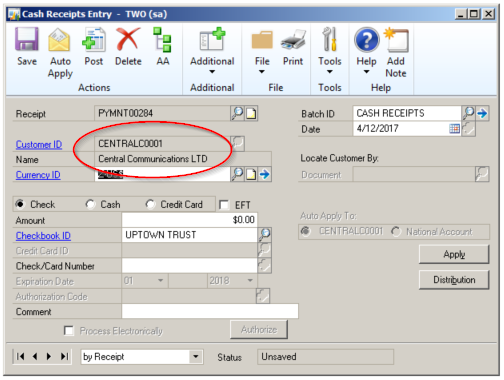Expand the by Receipt sort dropdown
504x380 pixels.
(196, 357)
